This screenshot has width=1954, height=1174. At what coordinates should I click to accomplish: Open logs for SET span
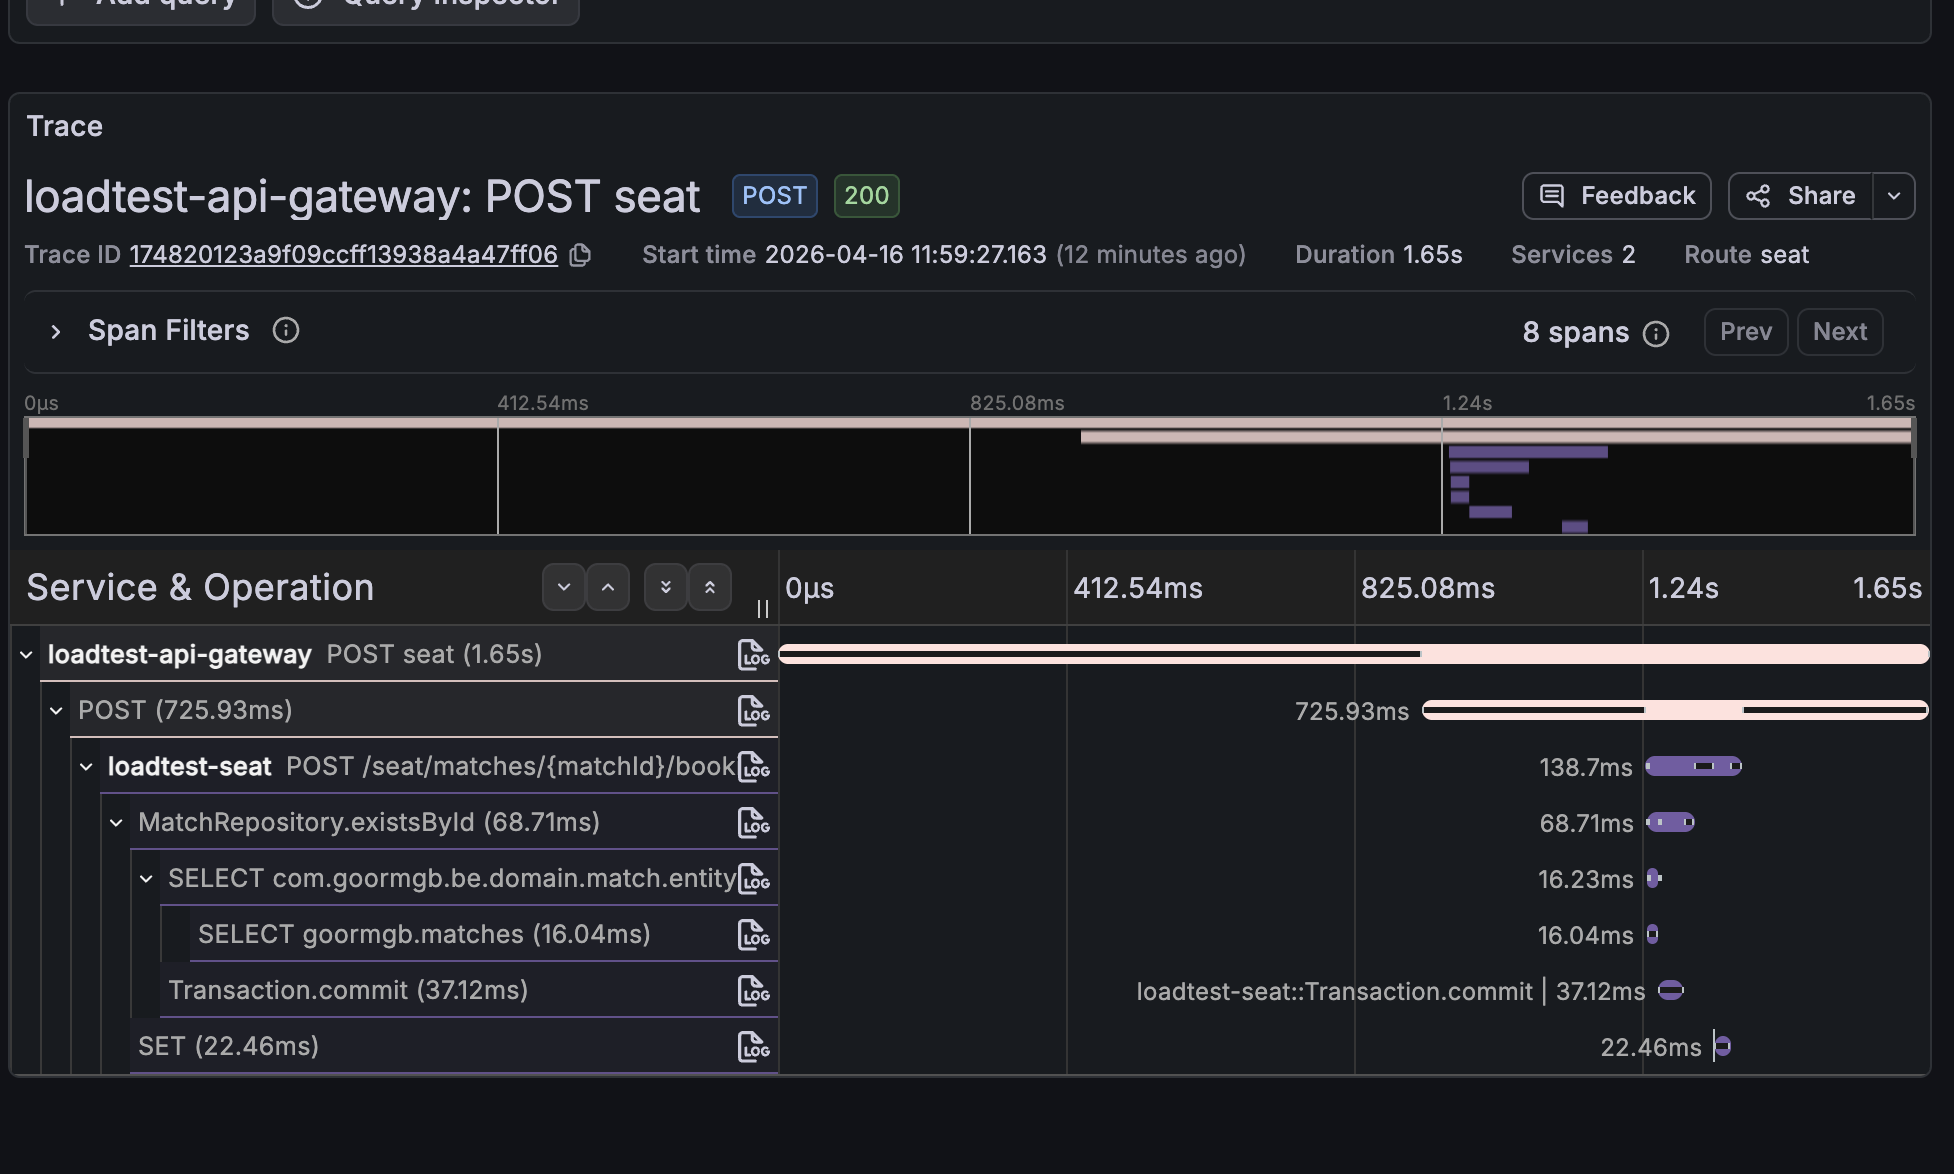pyautogui.click(x=753, y=1046)
